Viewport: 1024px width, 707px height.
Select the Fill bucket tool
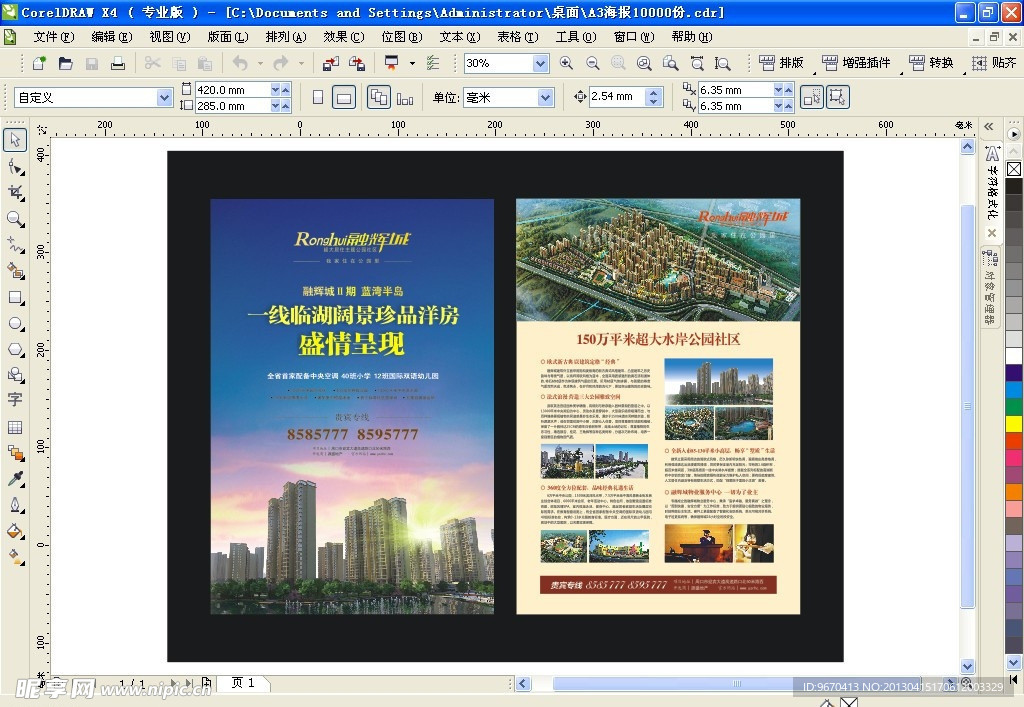coord(15,531)
